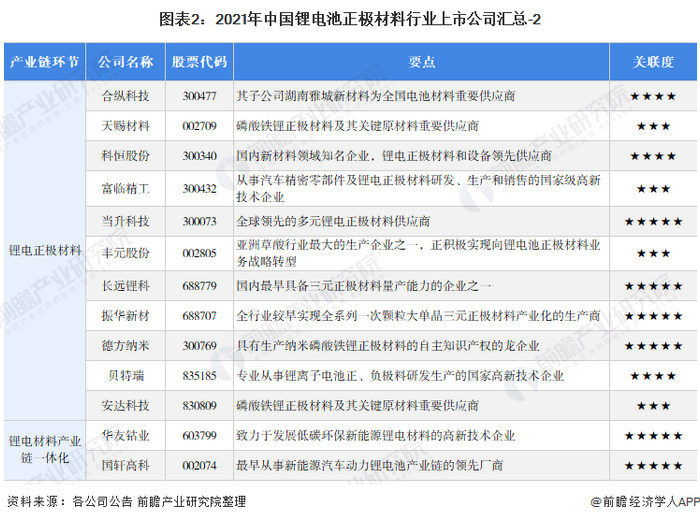700x521 pixels.
Task: Click 长远锂科's description about 三元正极材料量产能力
Action: (363, 286)
